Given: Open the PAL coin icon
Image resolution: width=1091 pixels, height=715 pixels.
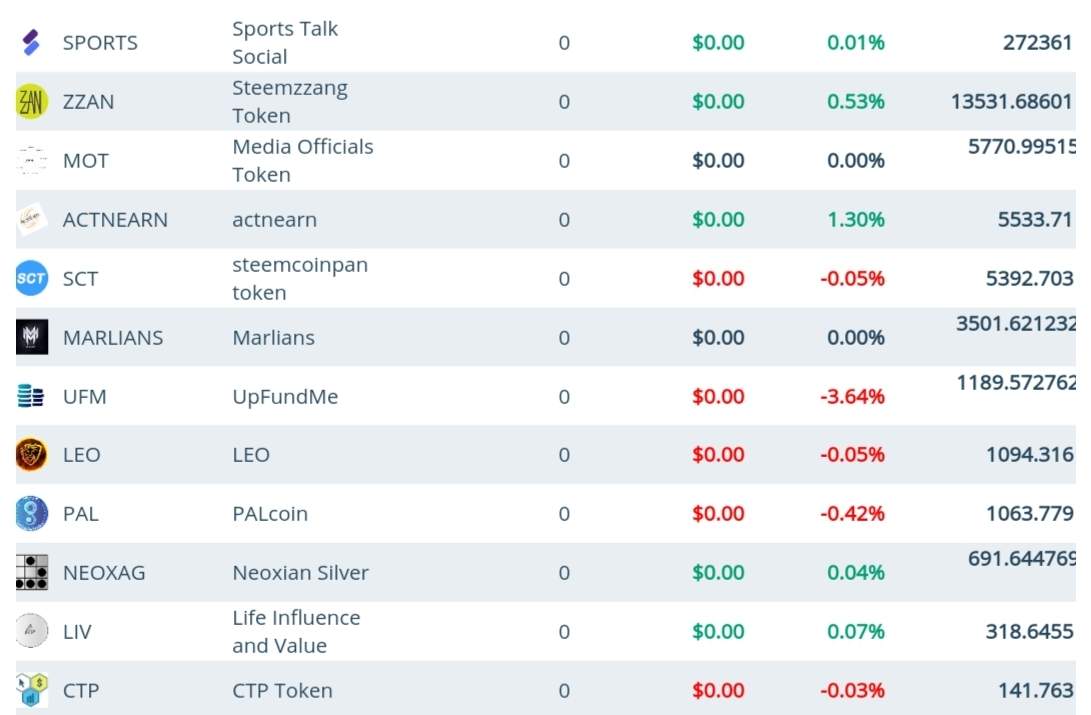Looking at the screenshot, I should pos(32,514).
